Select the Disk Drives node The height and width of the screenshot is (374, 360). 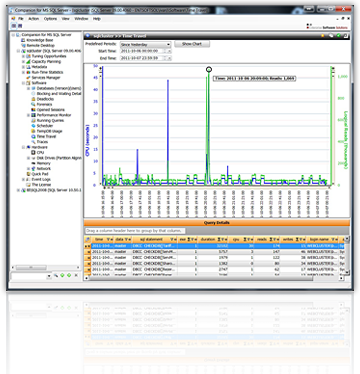(x=59, y=158)
